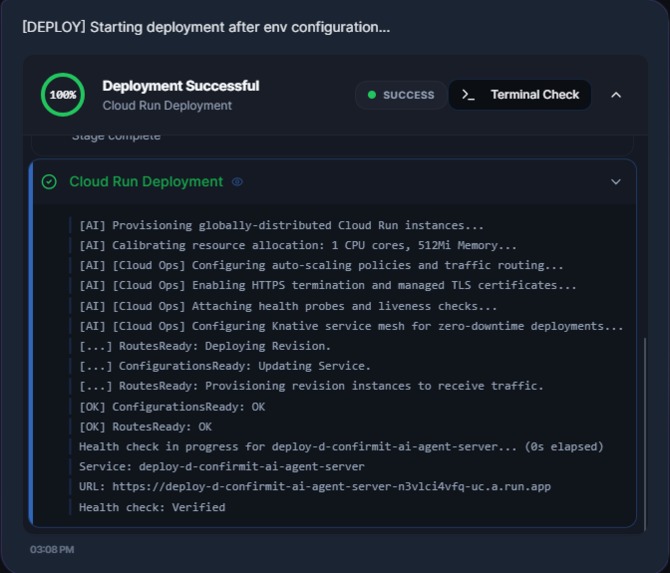670x573 pixels.
Task: Select the Cloud Run Deployment stage title
Action: [146, 182]
